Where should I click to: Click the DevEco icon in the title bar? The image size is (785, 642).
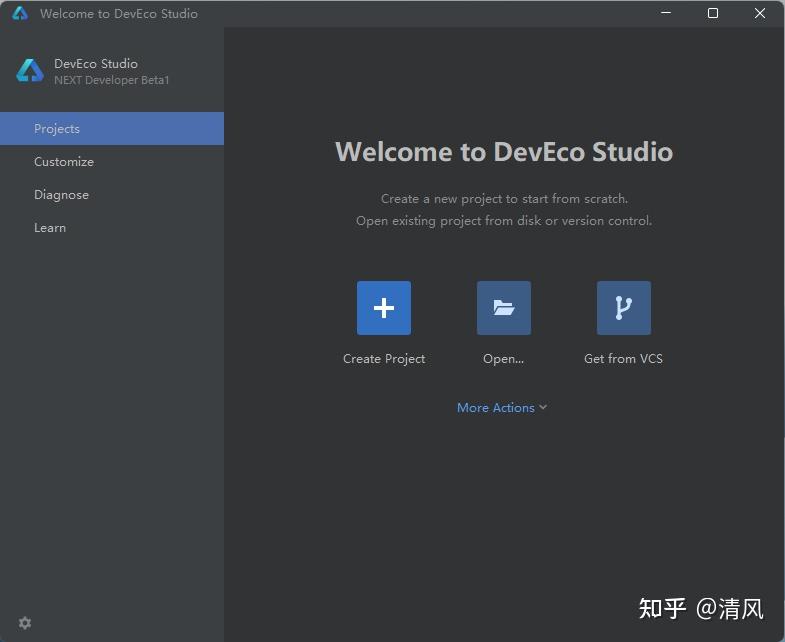[20, 14]
